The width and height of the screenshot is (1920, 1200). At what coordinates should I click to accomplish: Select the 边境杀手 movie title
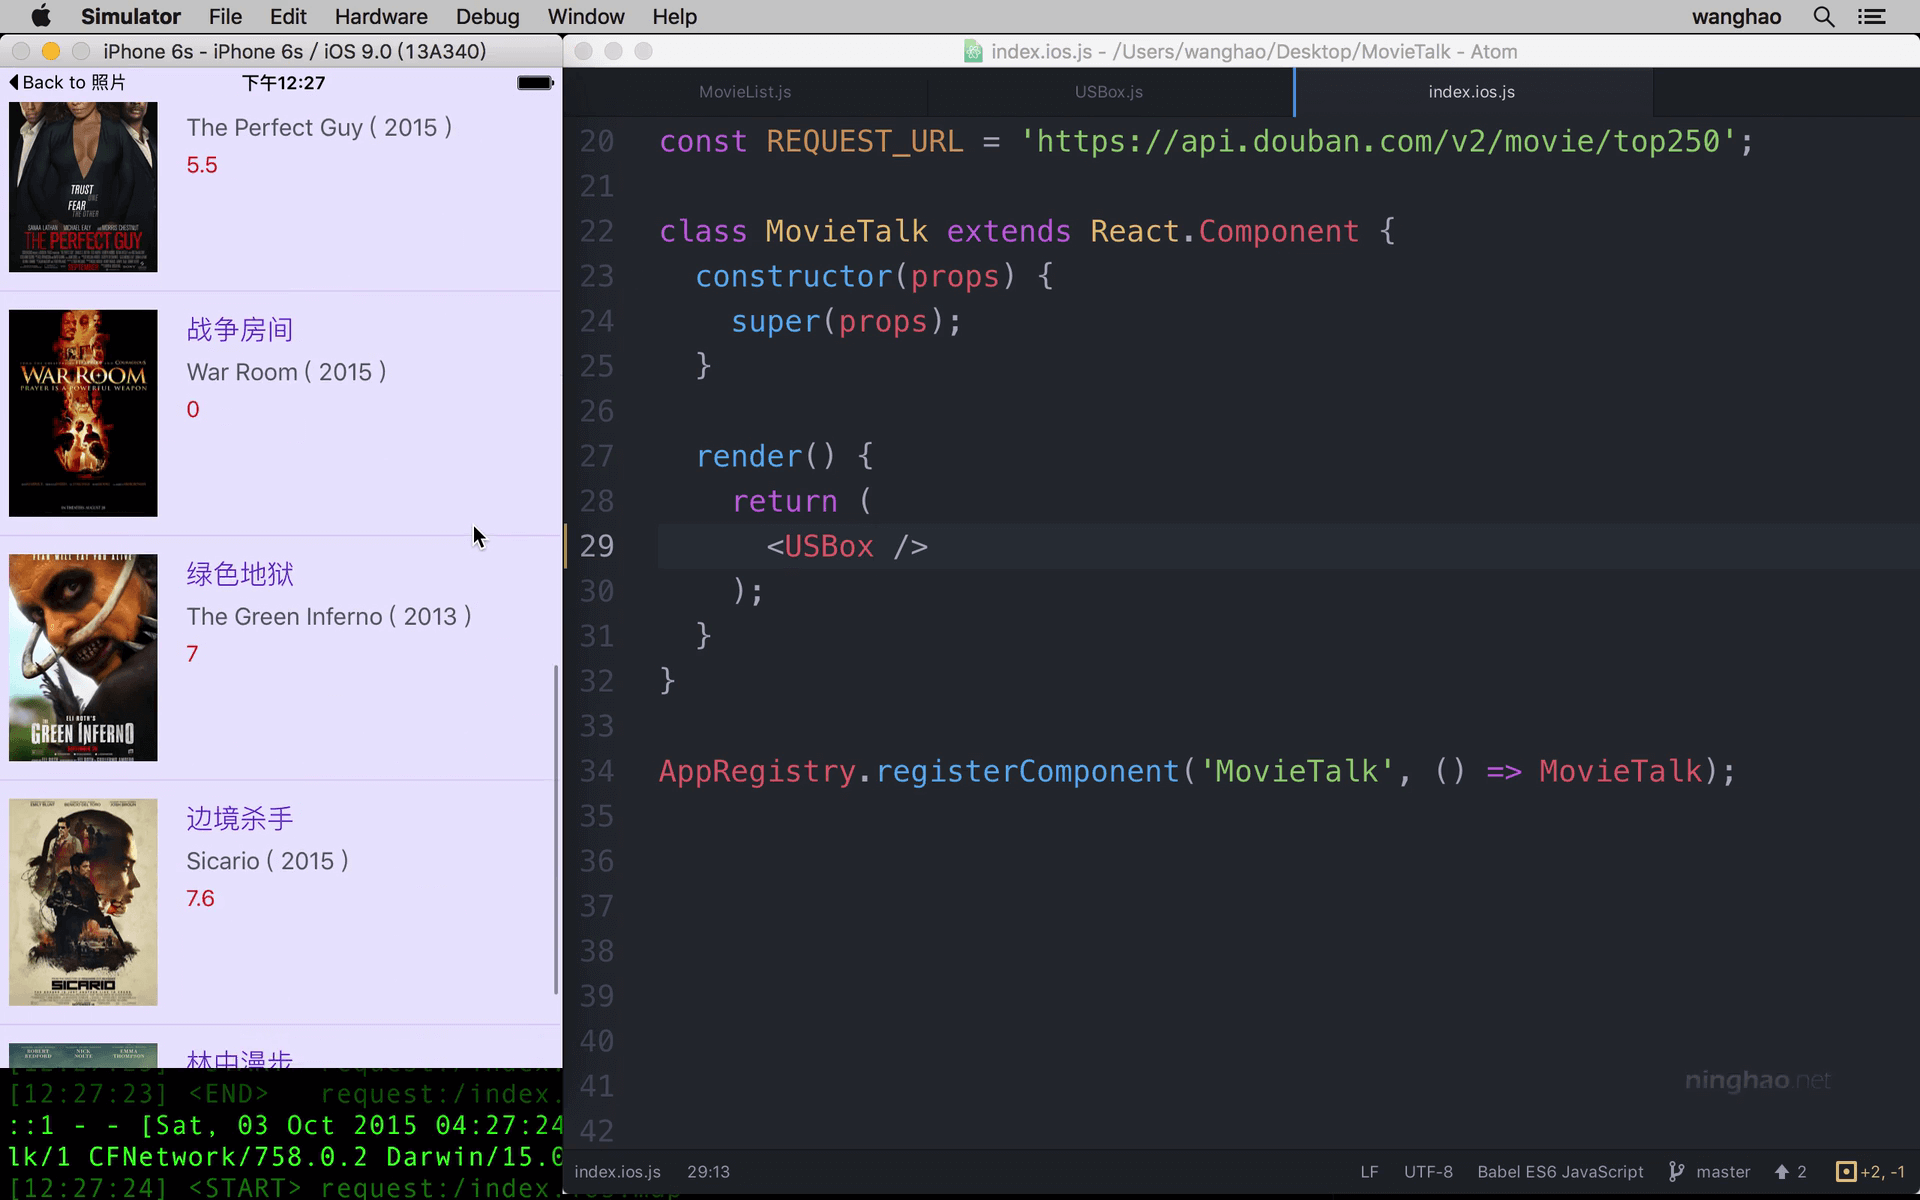pos(240,819)
